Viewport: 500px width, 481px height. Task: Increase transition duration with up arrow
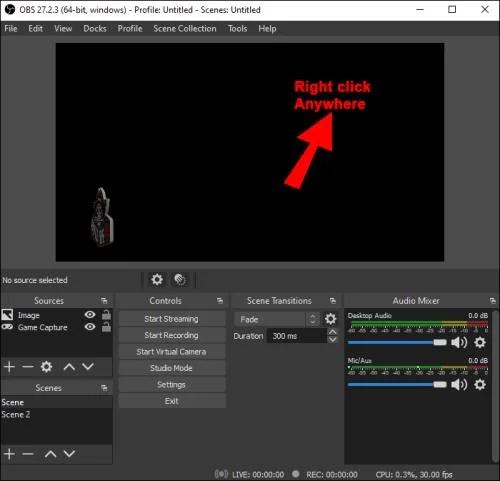332,332
